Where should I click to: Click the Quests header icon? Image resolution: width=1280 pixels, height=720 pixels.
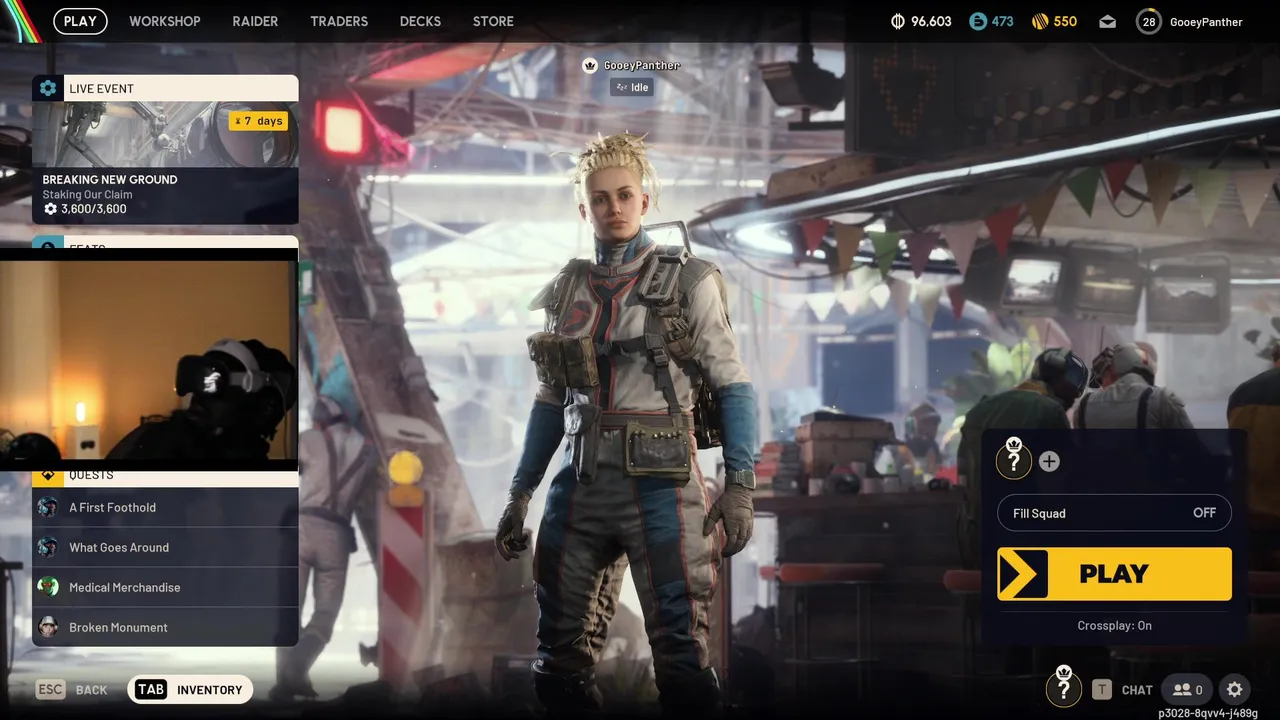point(48,476)
